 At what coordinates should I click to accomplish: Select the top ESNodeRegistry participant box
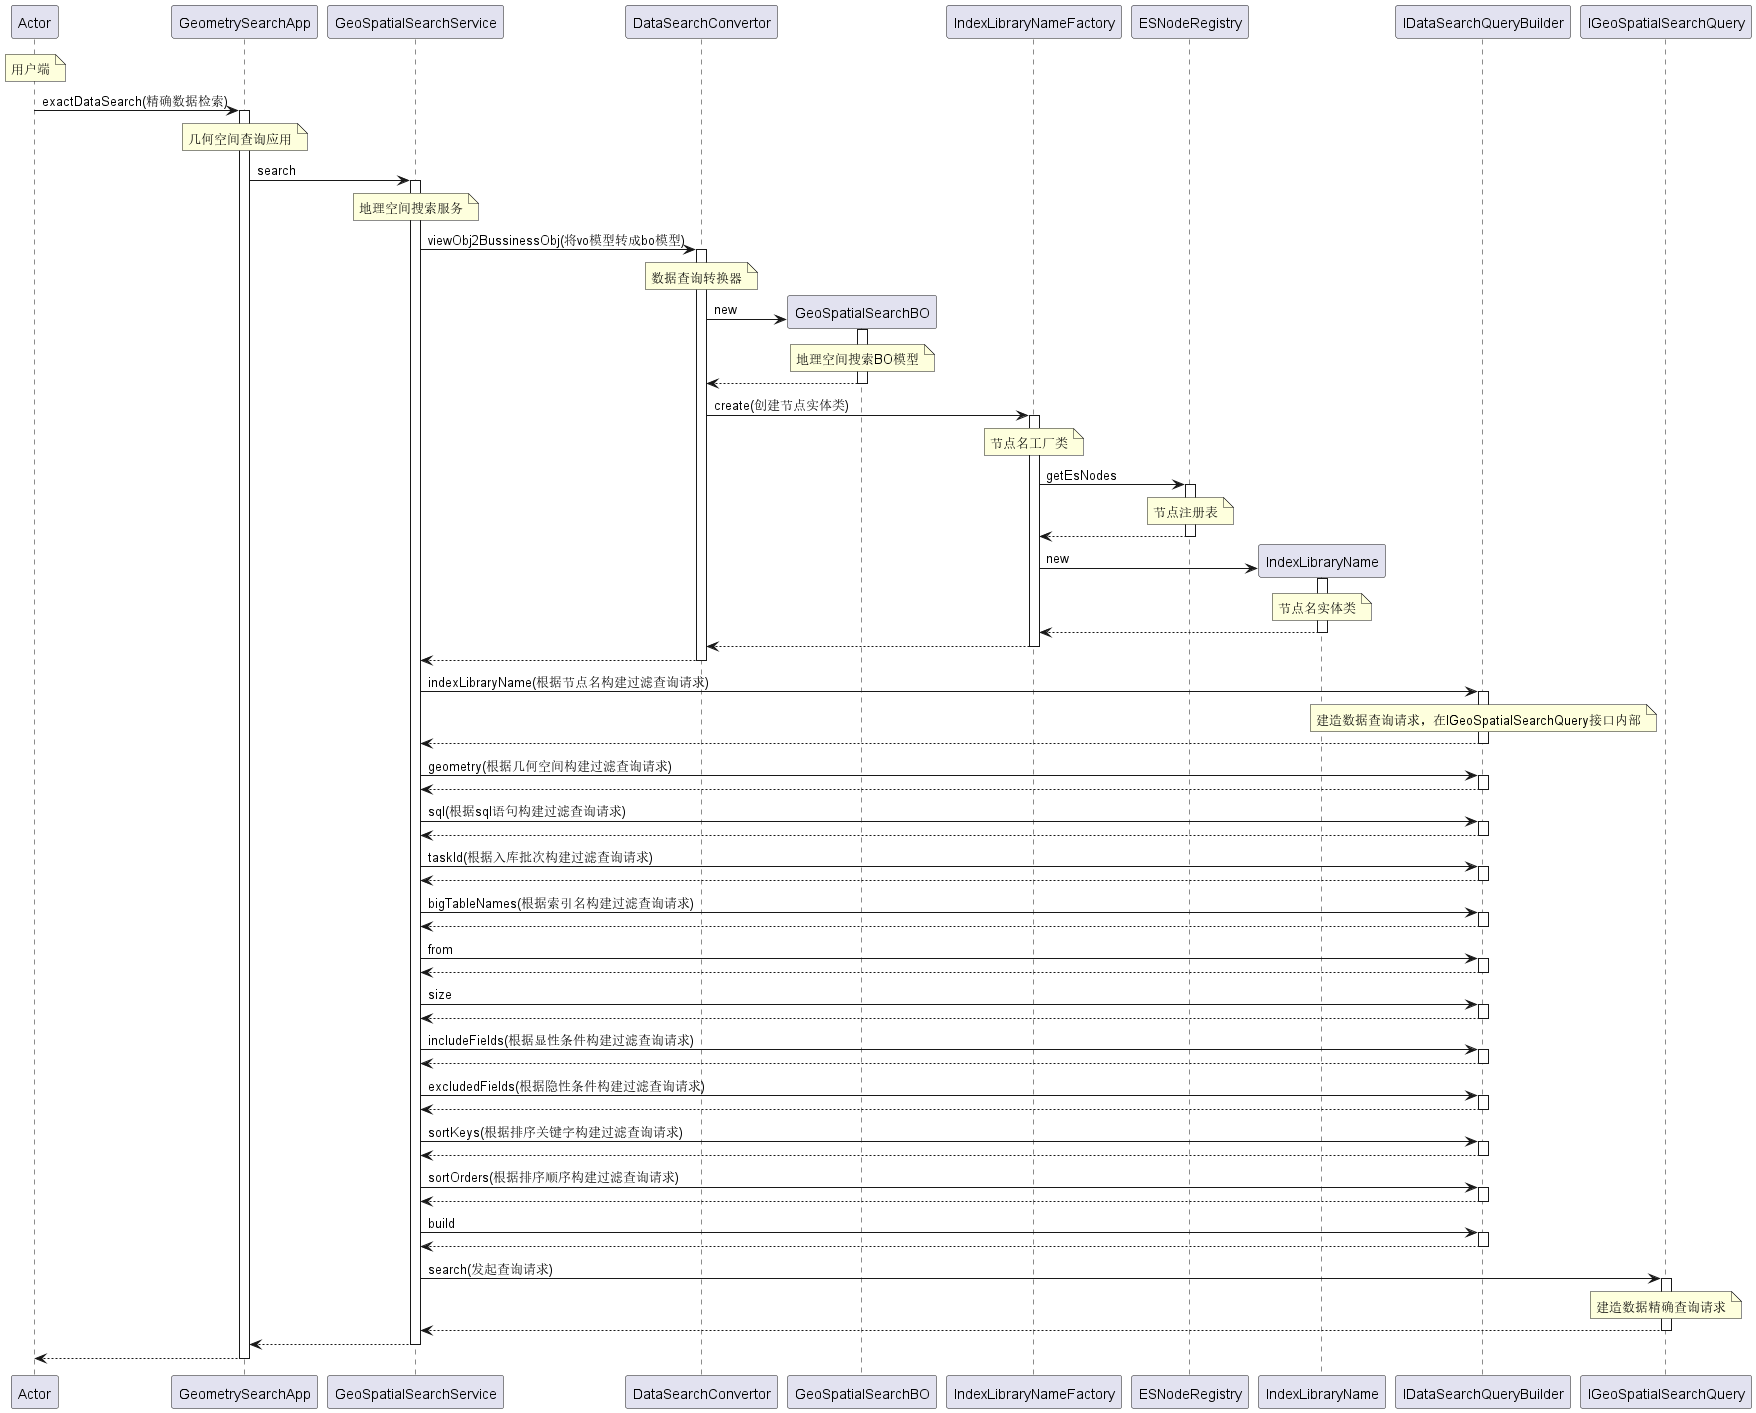[1189, 23]
